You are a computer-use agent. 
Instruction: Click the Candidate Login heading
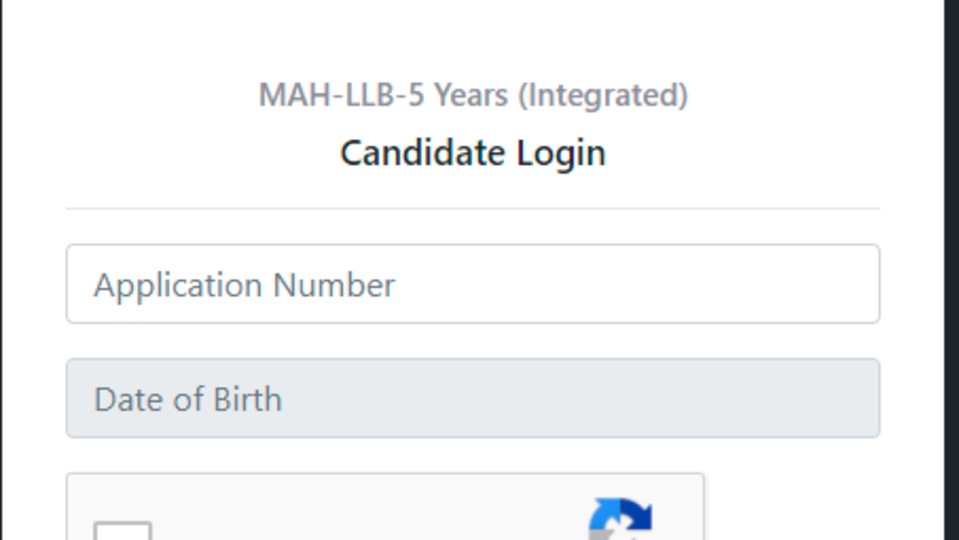click(473, 153)
